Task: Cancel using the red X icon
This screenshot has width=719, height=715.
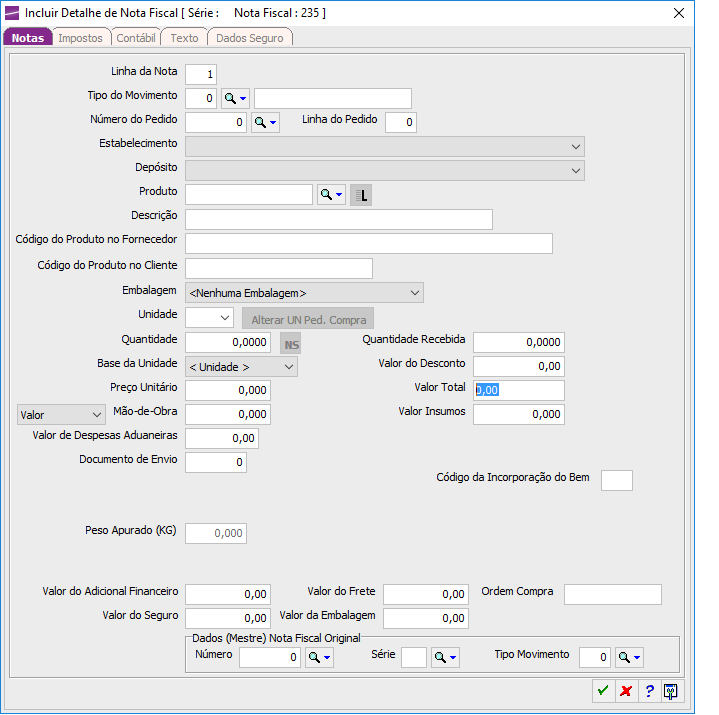Action: (626, 691)
